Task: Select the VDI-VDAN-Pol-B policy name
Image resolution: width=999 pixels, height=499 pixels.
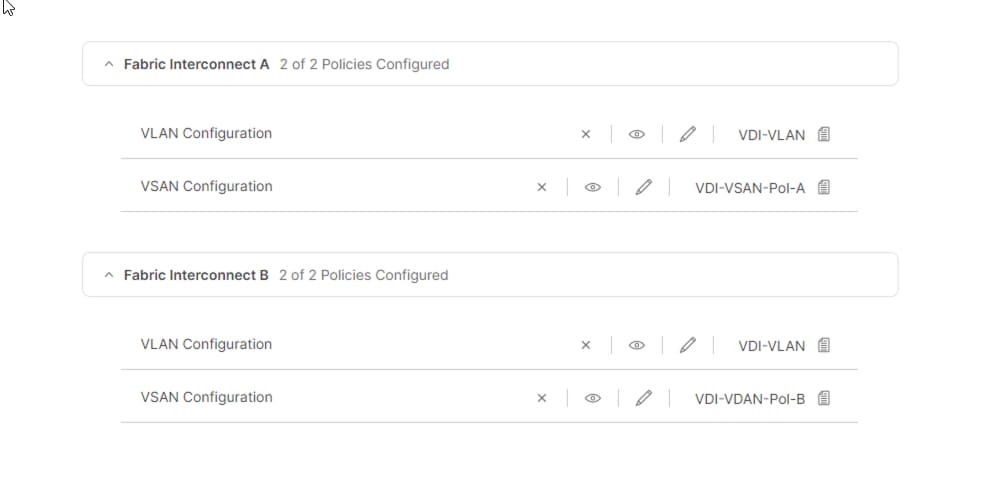Action: tap(749, 399)
